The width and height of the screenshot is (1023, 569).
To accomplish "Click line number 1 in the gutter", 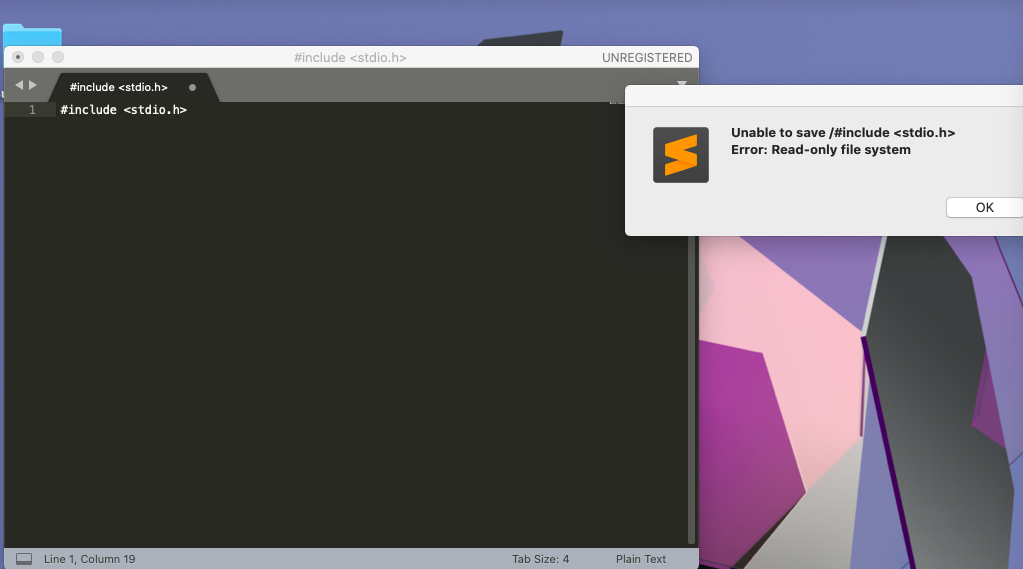I will tap(32, 110).
